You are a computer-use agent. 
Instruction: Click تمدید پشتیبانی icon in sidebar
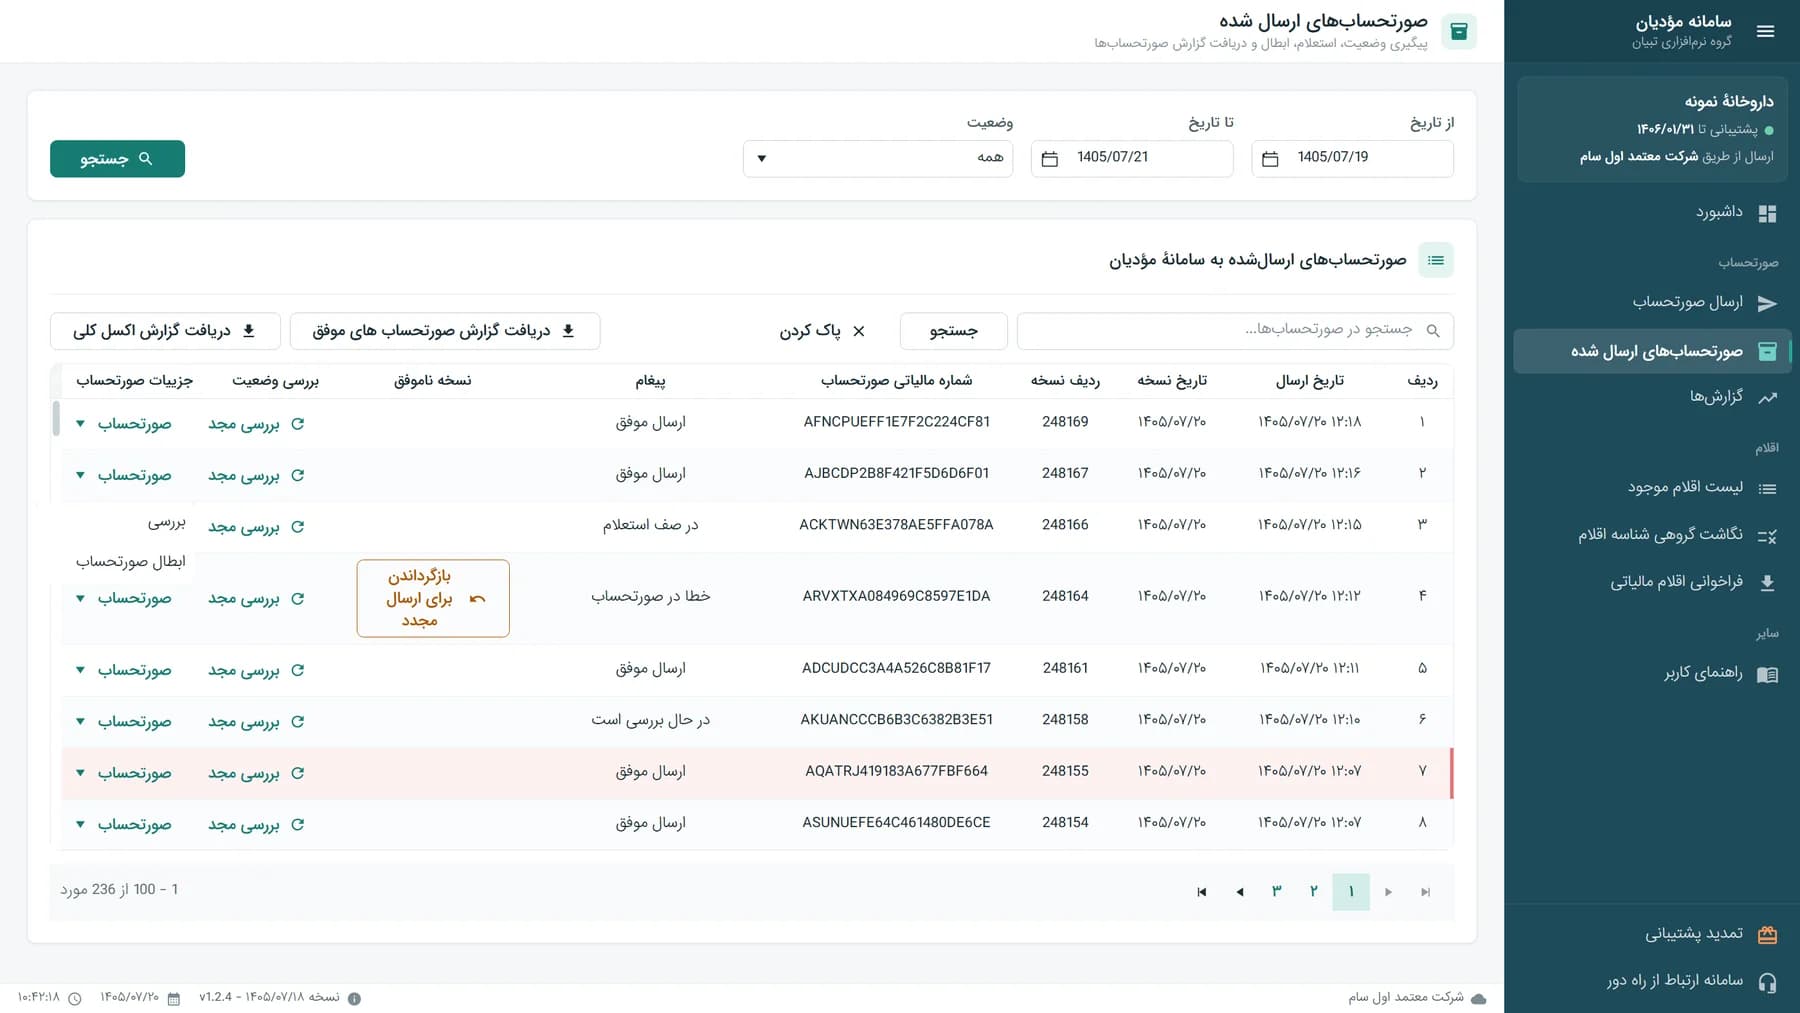point(1767,935)
